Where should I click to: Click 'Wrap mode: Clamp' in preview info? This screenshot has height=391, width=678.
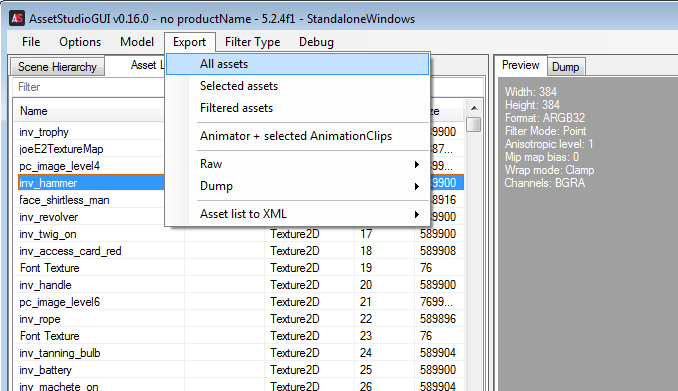point(549,170)
